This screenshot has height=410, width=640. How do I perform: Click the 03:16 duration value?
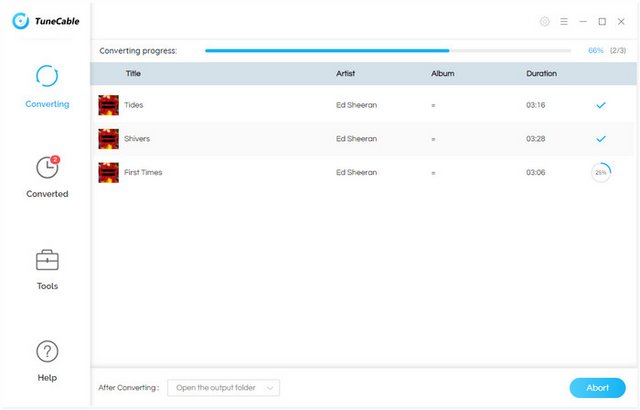pos(536,105)
